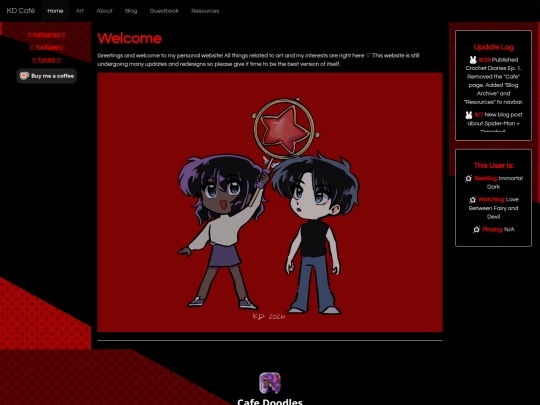
Task: Click the This User Is: heading
Action: coord(493,166)
